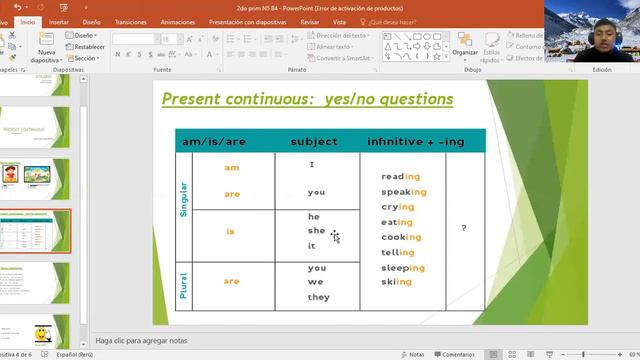Click the Cut scissors icon

click(x=12, y=36)
